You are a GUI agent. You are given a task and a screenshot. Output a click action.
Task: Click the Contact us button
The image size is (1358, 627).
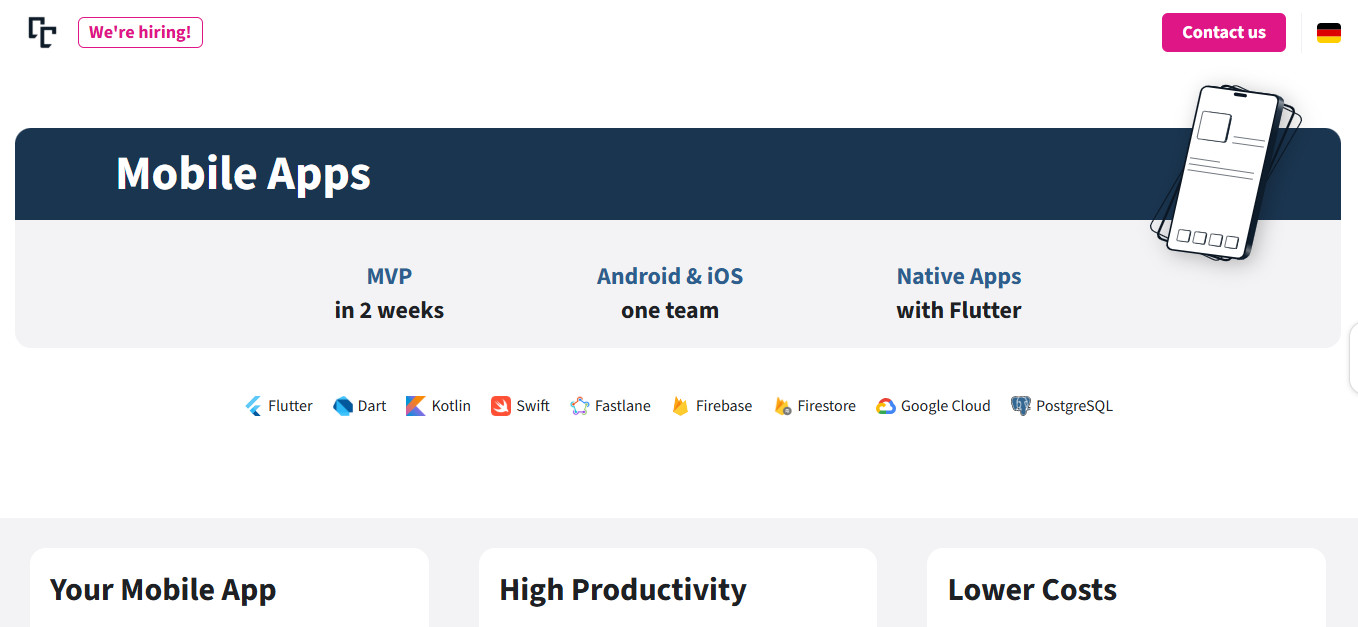click(x=1224, y=32)
